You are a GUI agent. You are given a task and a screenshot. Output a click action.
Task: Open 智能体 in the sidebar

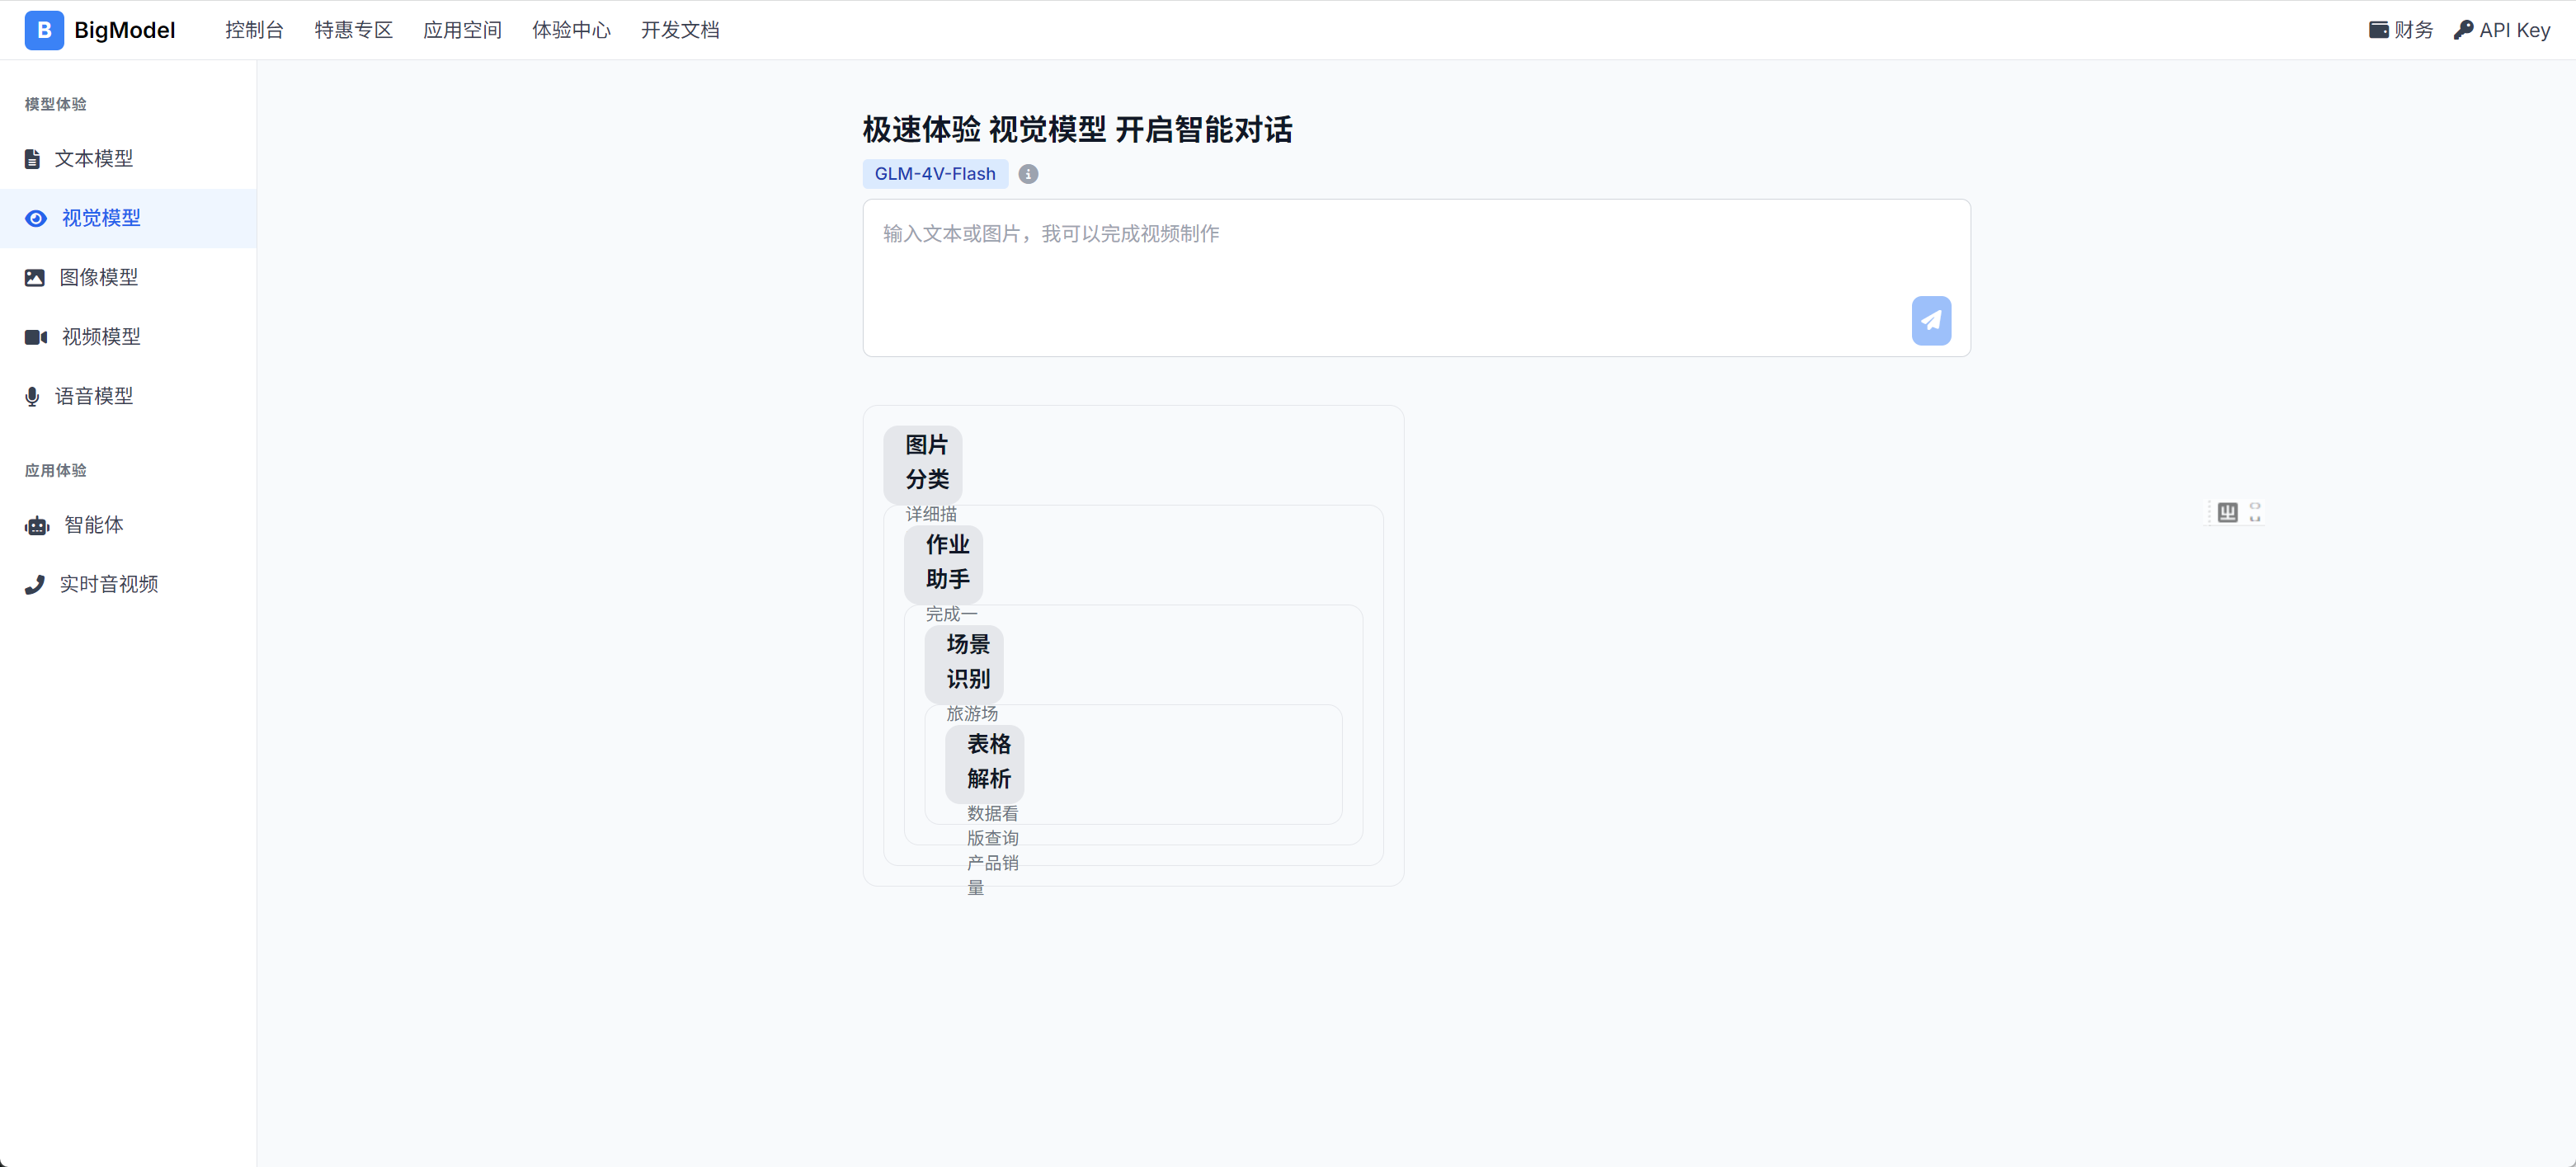[x=128, y=526]
